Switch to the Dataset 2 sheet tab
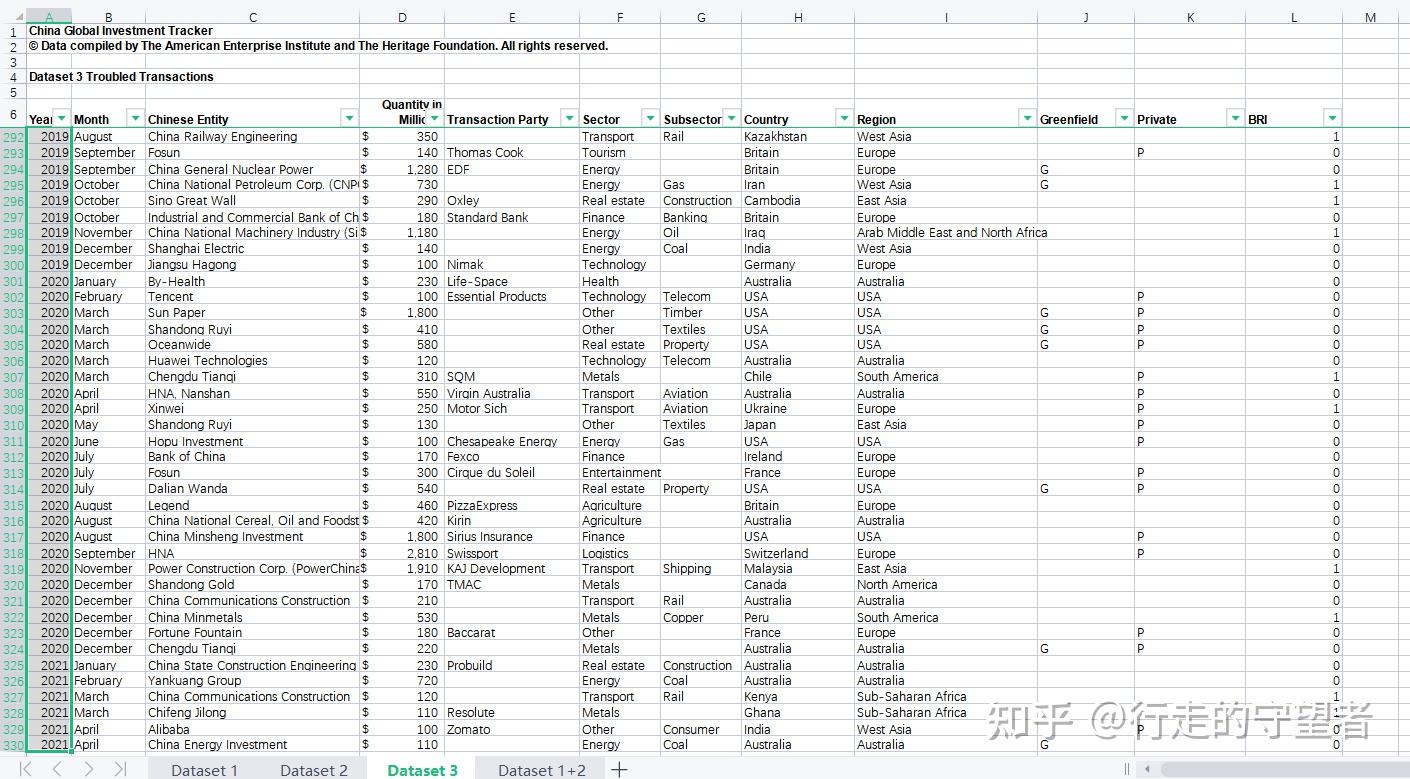The image size is (1410, 779). tap(314, 770)
